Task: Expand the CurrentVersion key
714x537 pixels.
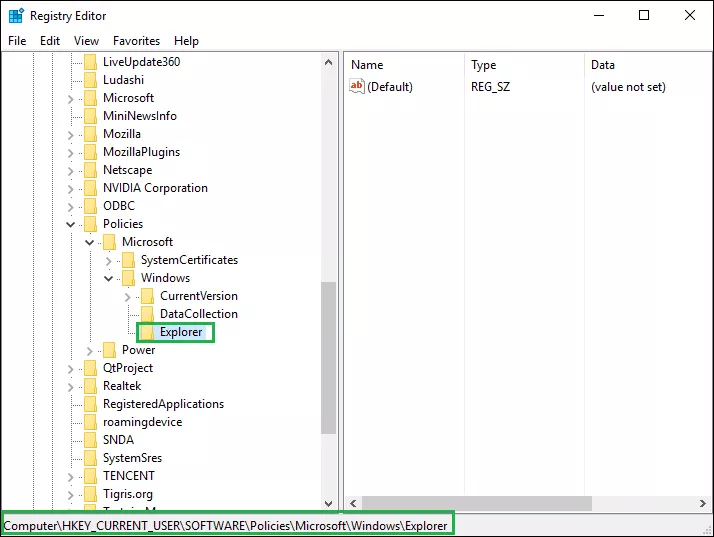Action: [128, 297]
